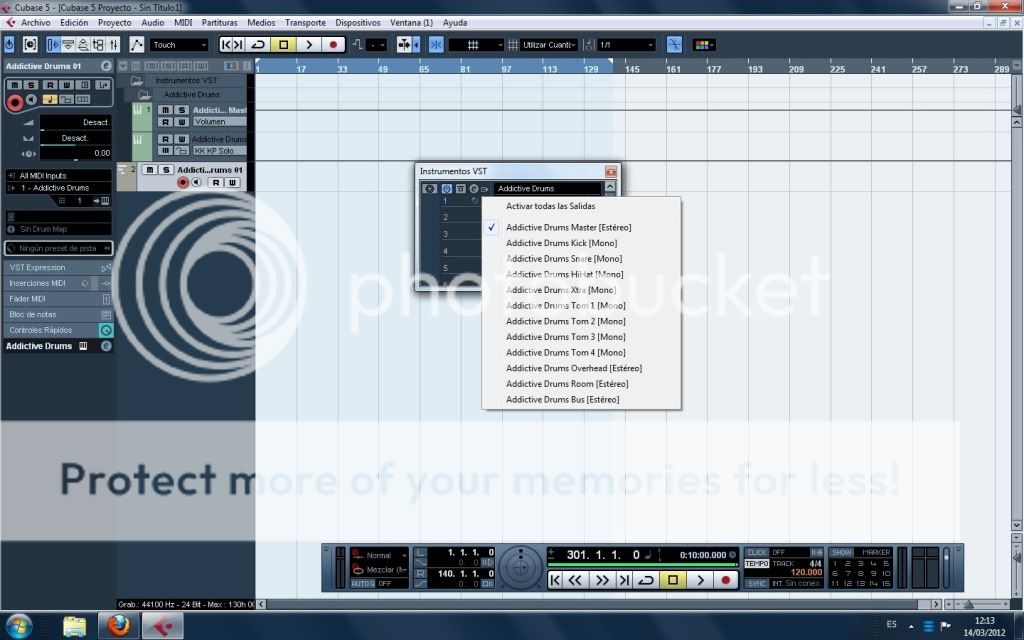This screenshot has height=640, width=1024.
Task: Click 'Activar todas las Salidas'
Action: click(x=550, y=206)
